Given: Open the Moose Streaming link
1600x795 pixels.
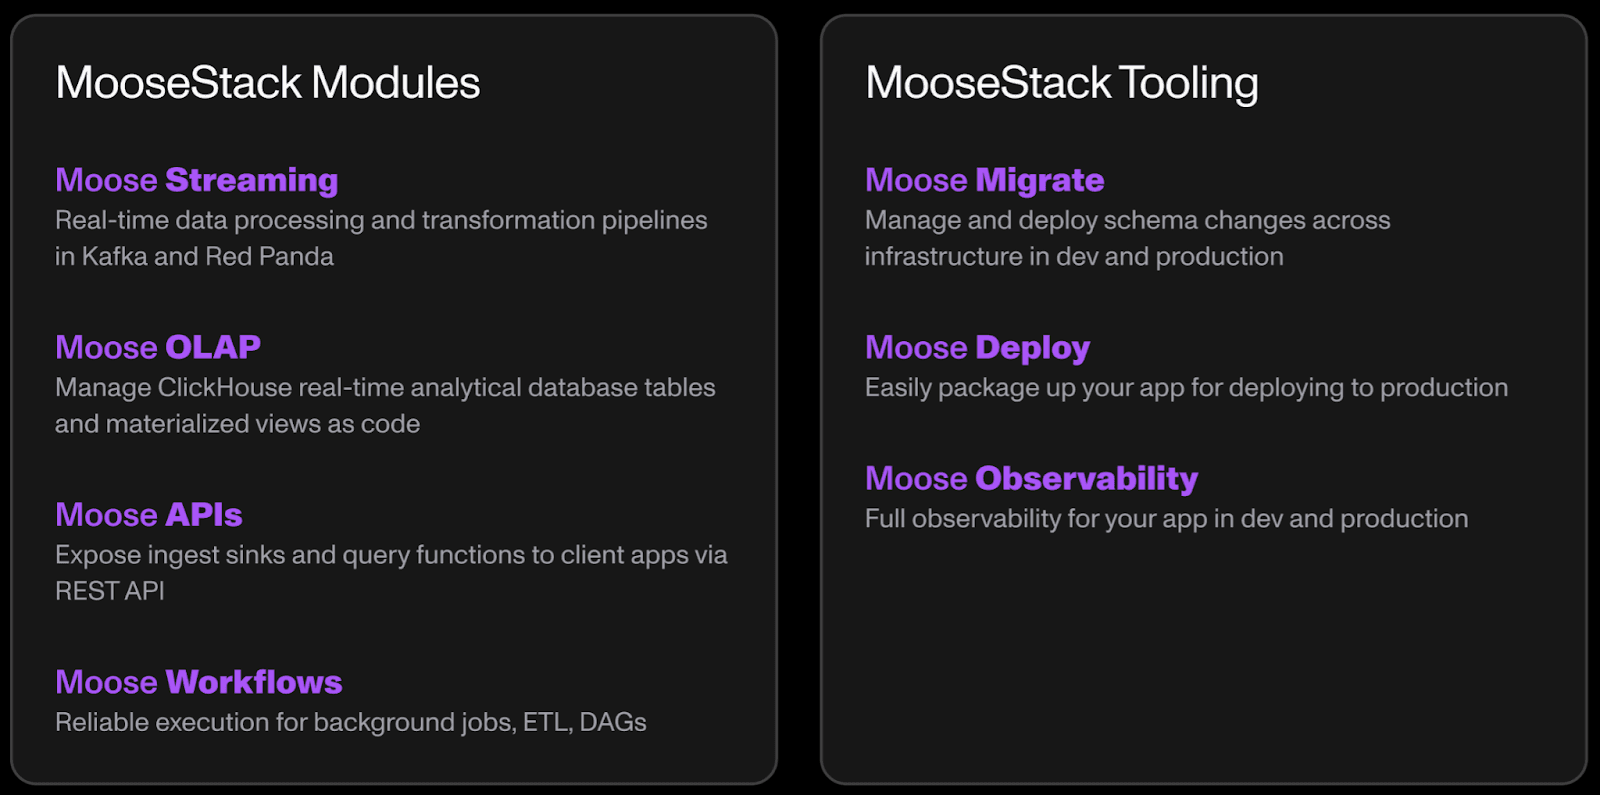Looking at the screenshot, I should point(196,180).
